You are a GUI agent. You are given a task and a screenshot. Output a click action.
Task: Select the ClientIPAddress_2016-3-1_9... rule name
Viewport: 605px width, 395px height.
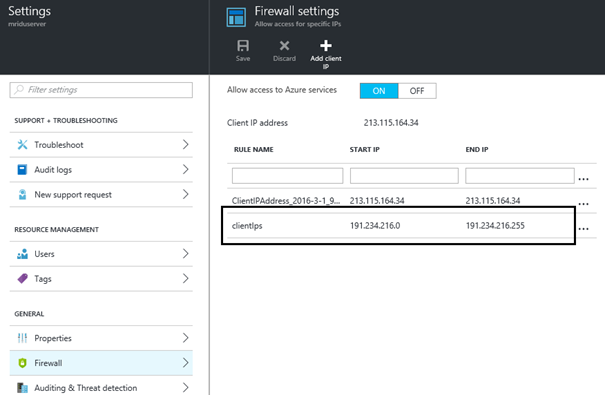pyautogui.click(x=286, y=201)
